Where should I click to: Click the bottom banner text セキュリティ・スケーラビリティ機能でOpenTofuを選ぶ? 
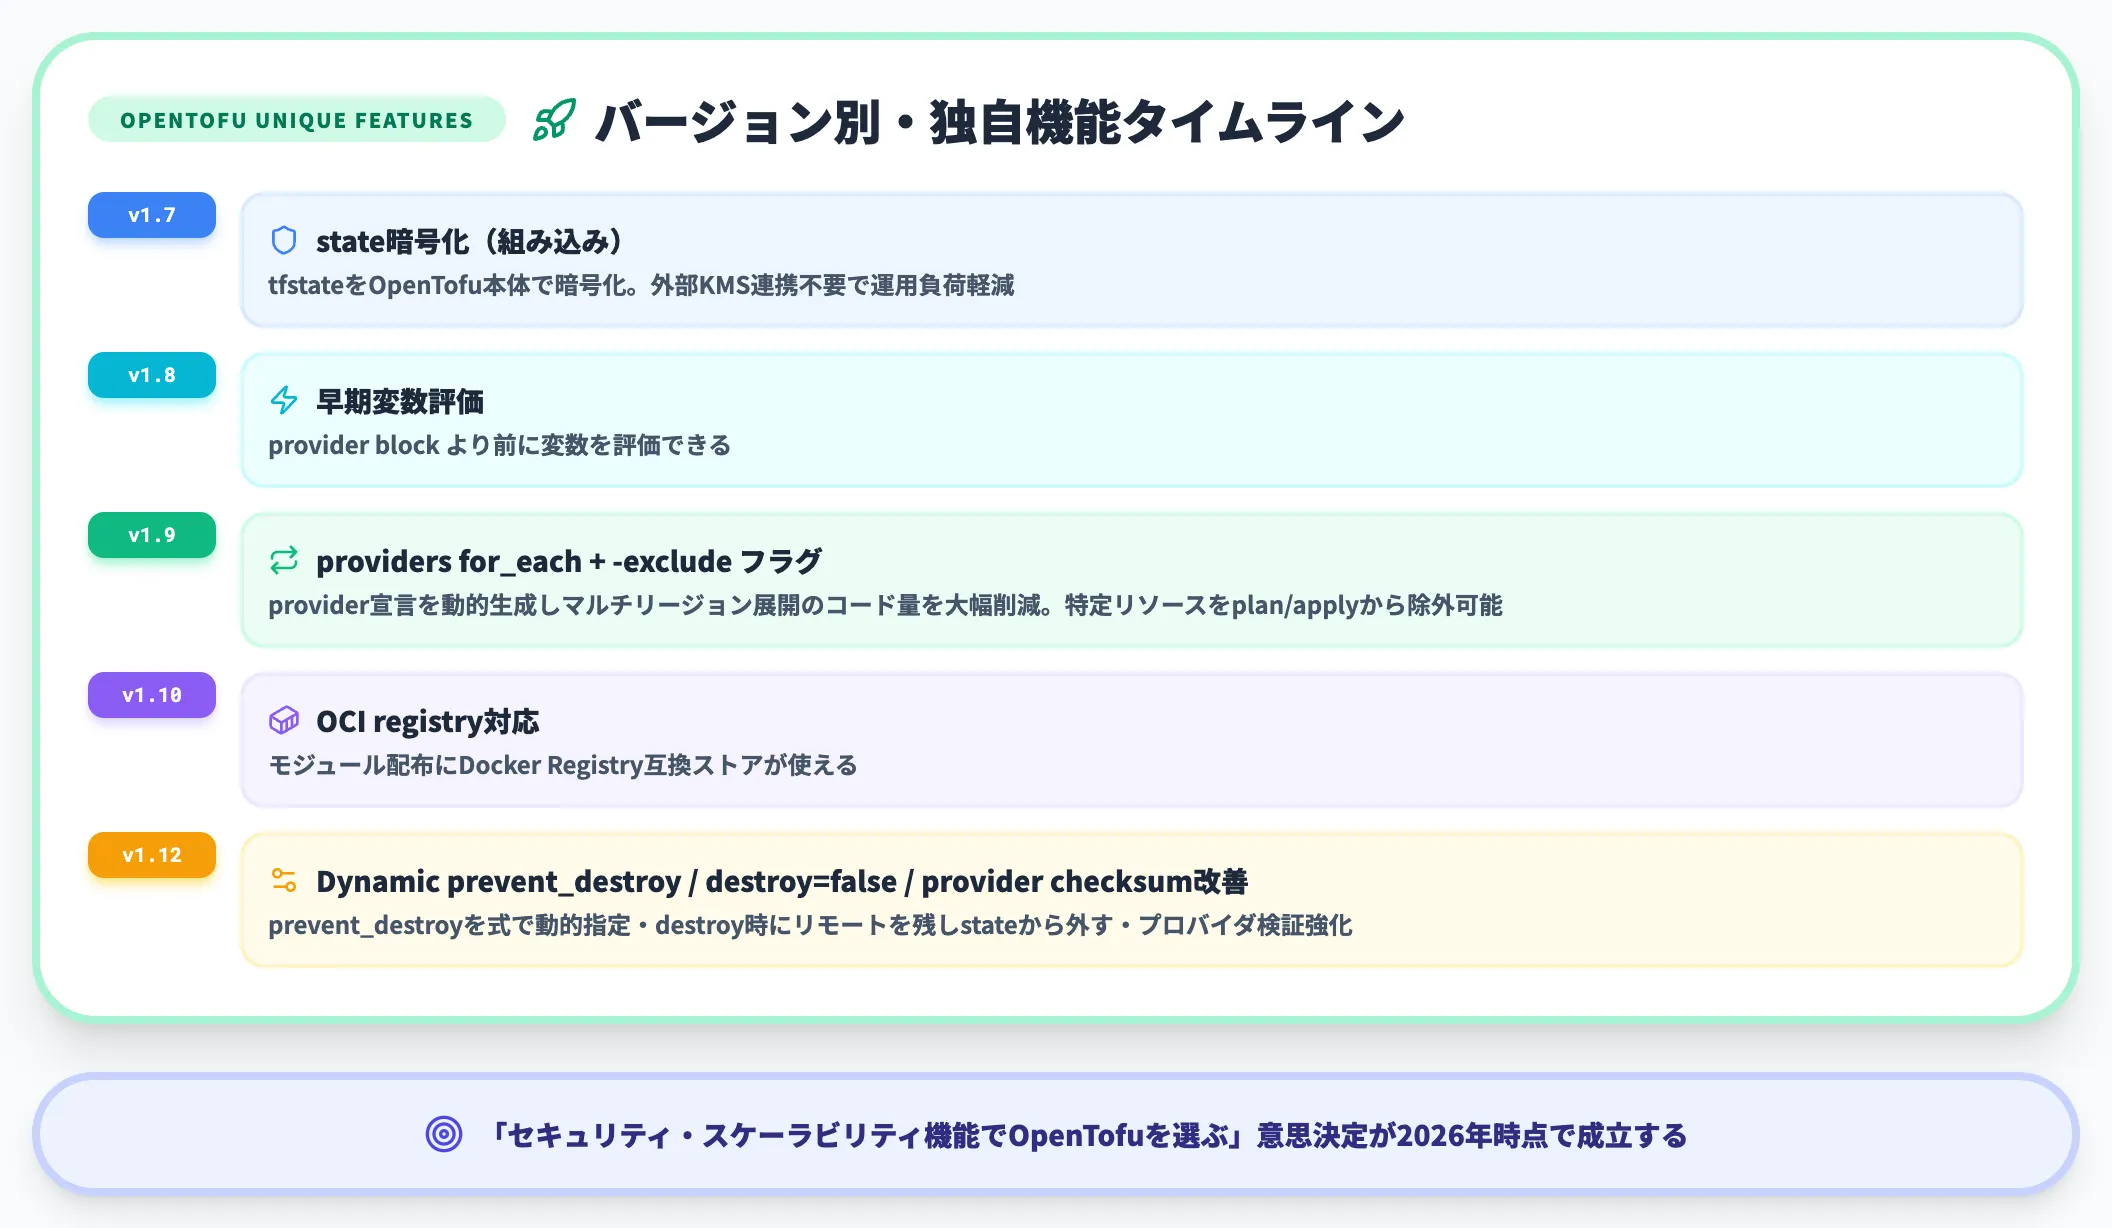coord(1088,1136)
